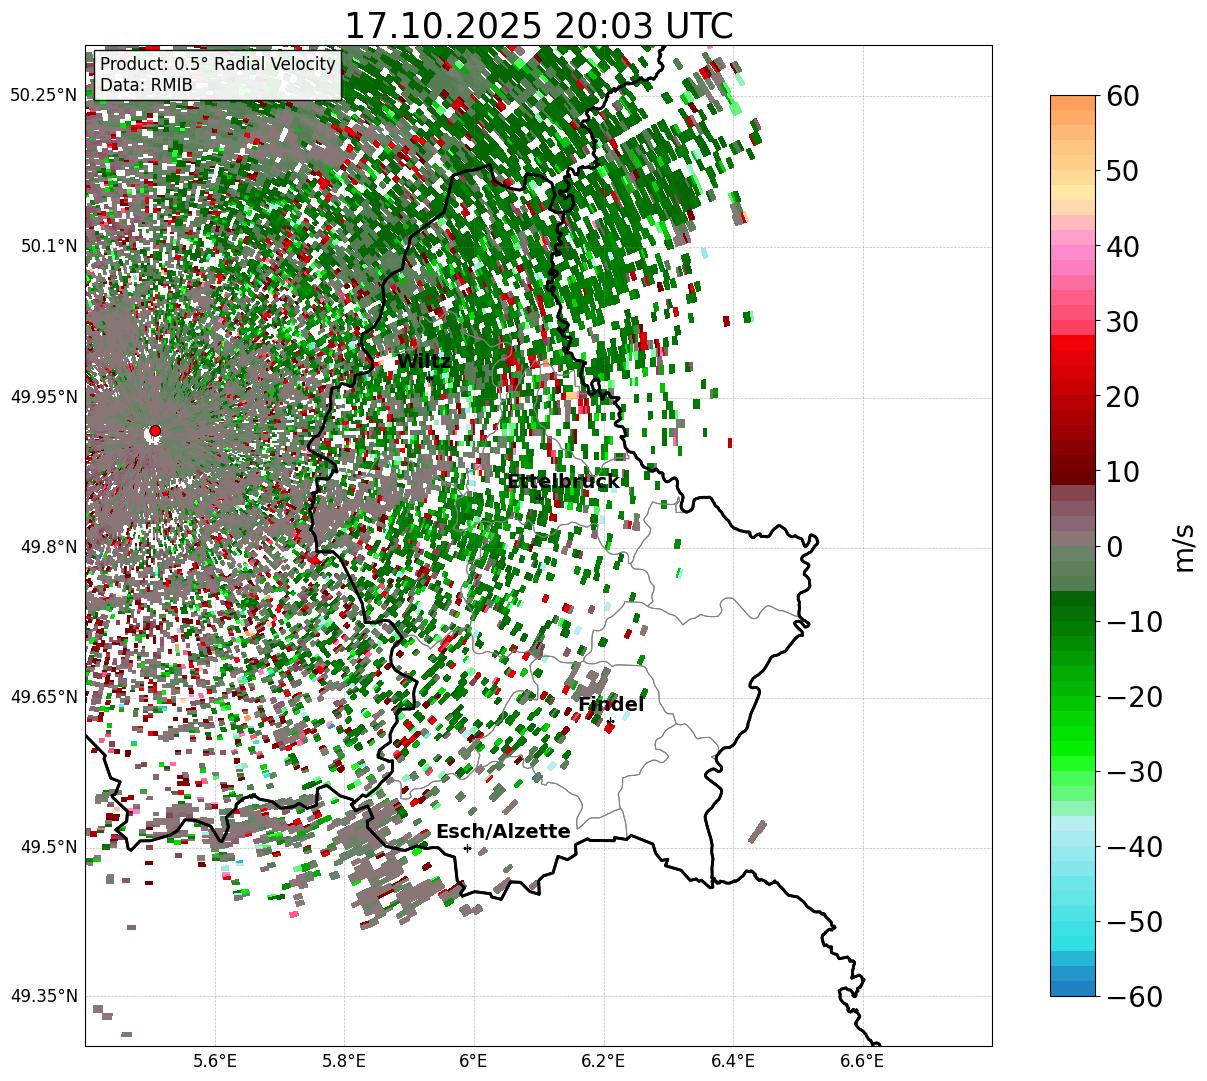Click the 'Data: RMIB' label

click(146, 86)
